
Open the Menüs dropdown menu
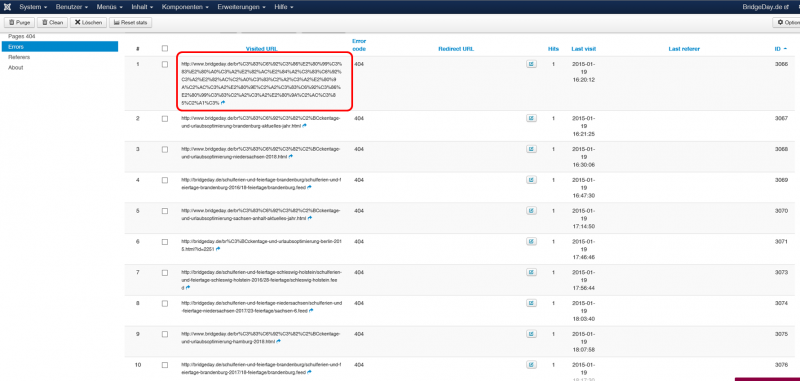[x=109, y=7]
